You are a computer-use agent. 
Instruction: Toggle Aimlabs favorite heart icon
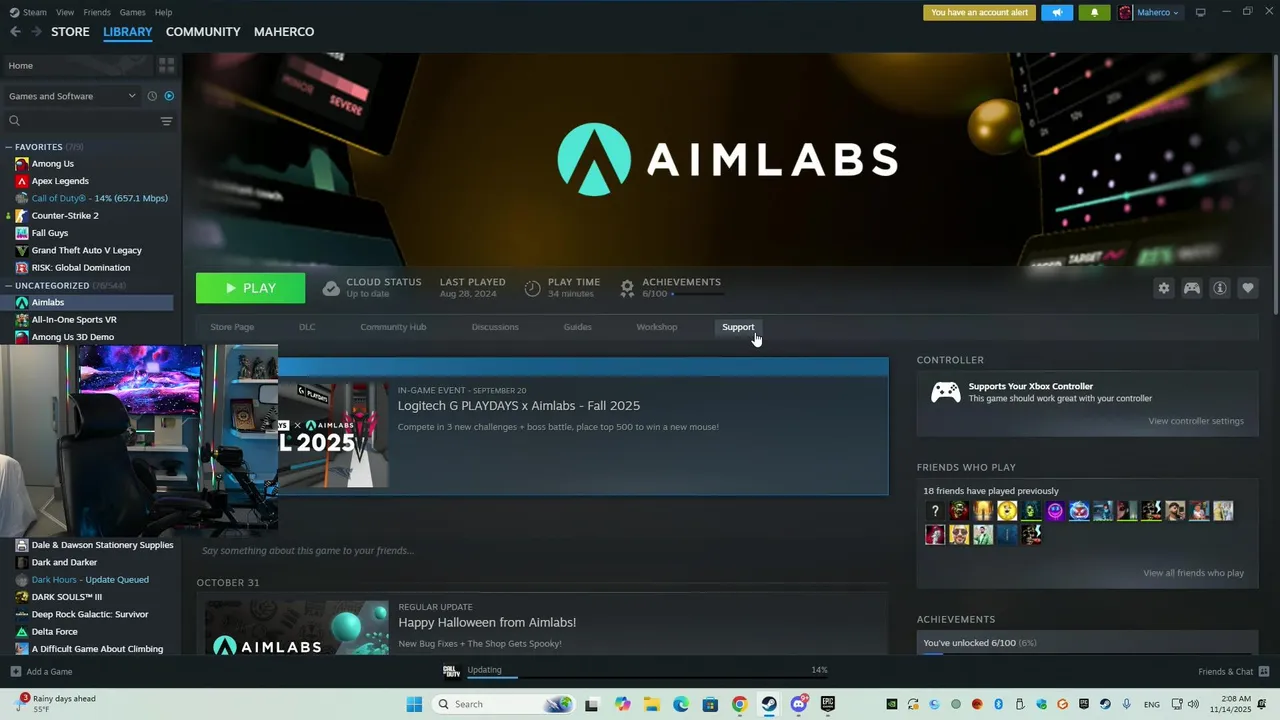[x=1248, y=288]
